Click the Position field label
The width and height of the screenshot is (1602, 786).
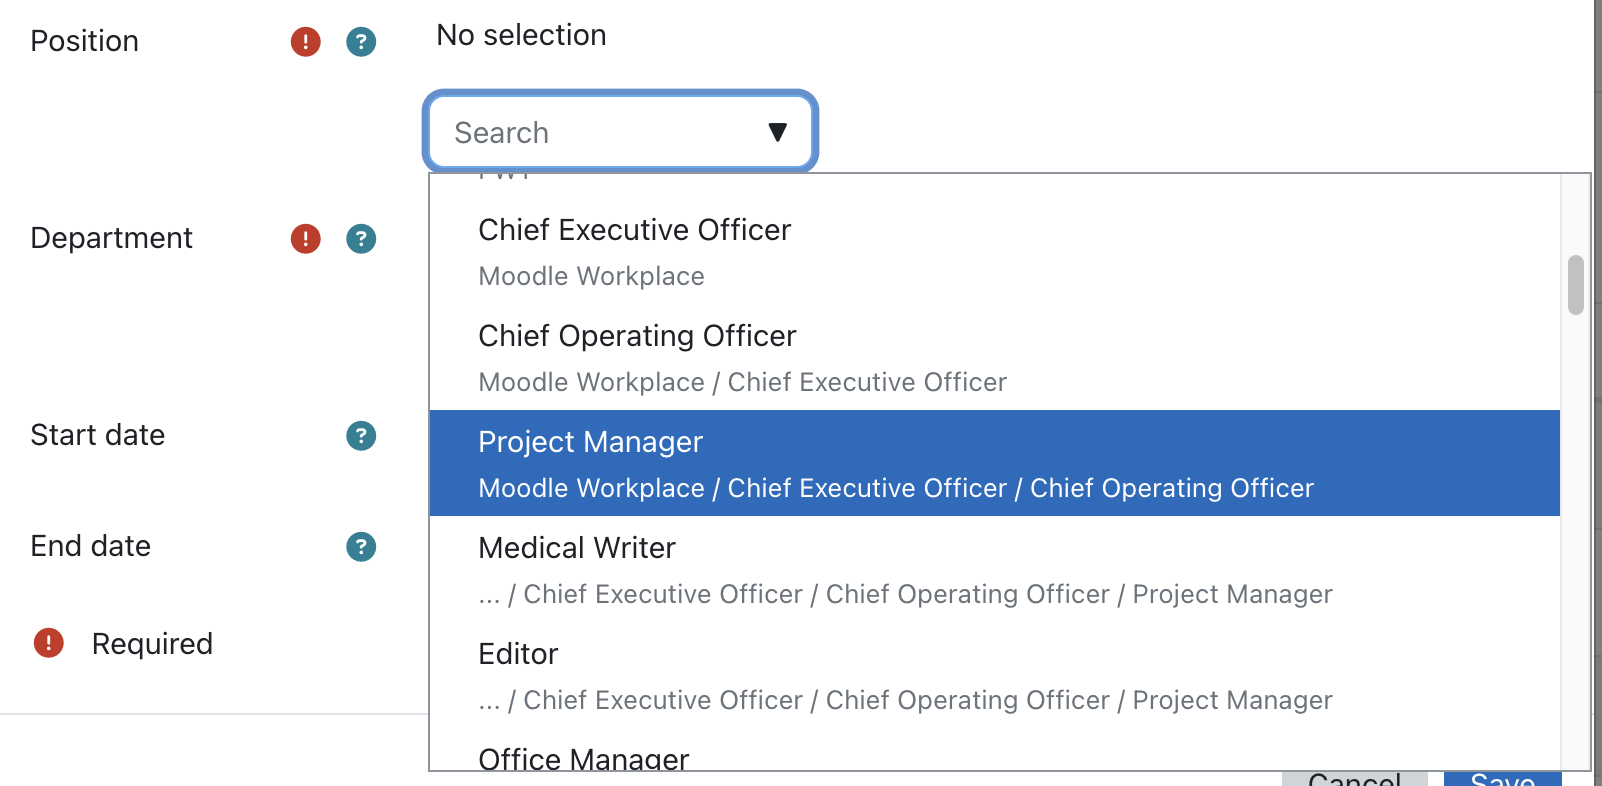(85, 41)
